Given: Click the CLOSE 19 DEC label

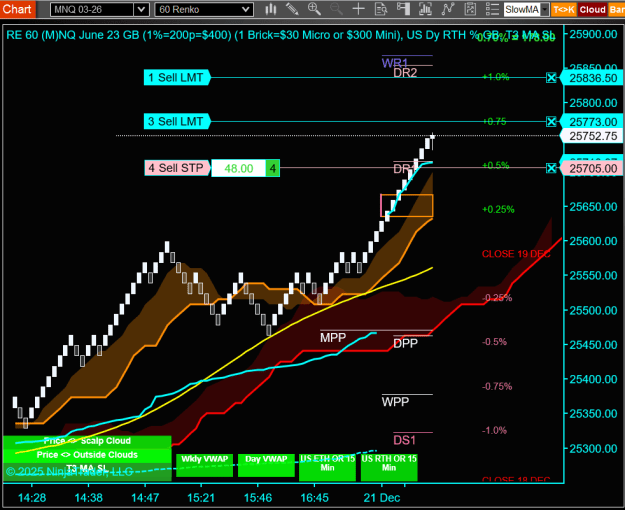Looking at the screenshot, I should (516, 254).
